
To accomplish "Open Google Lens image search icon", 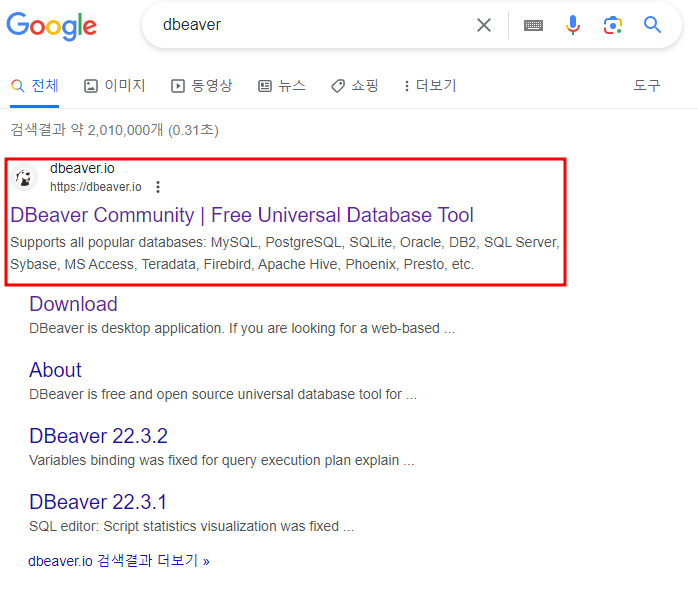I will point(613,25).
